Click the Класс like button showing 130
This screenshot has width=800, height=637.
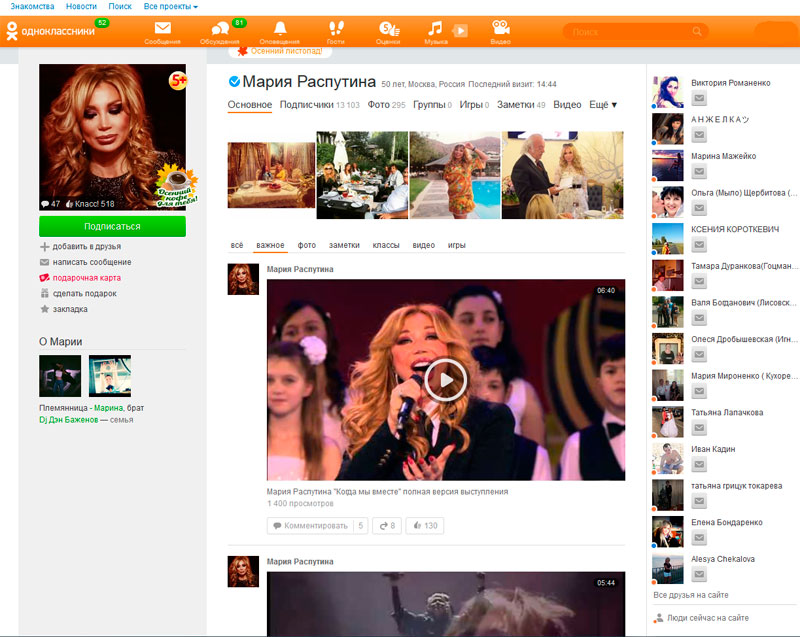click(424, 525)
